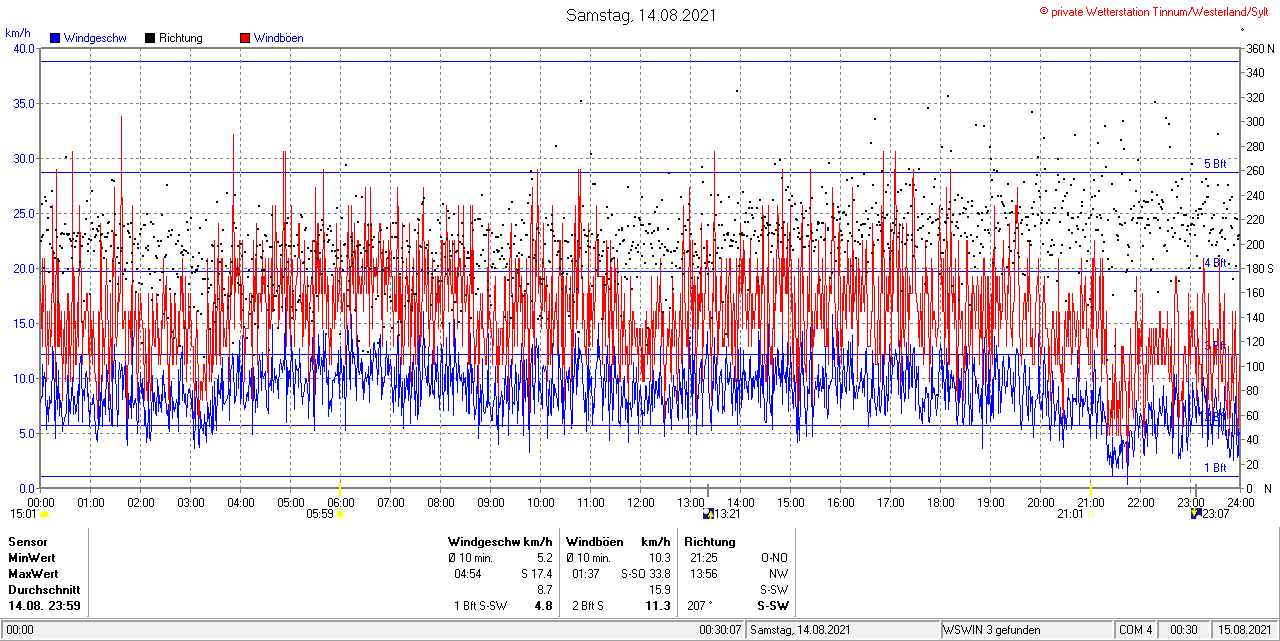Click the Durchschnitt row label
The height and width of the screenshot is (641, 1280).
pyautogui.click(x=43, y=590)
